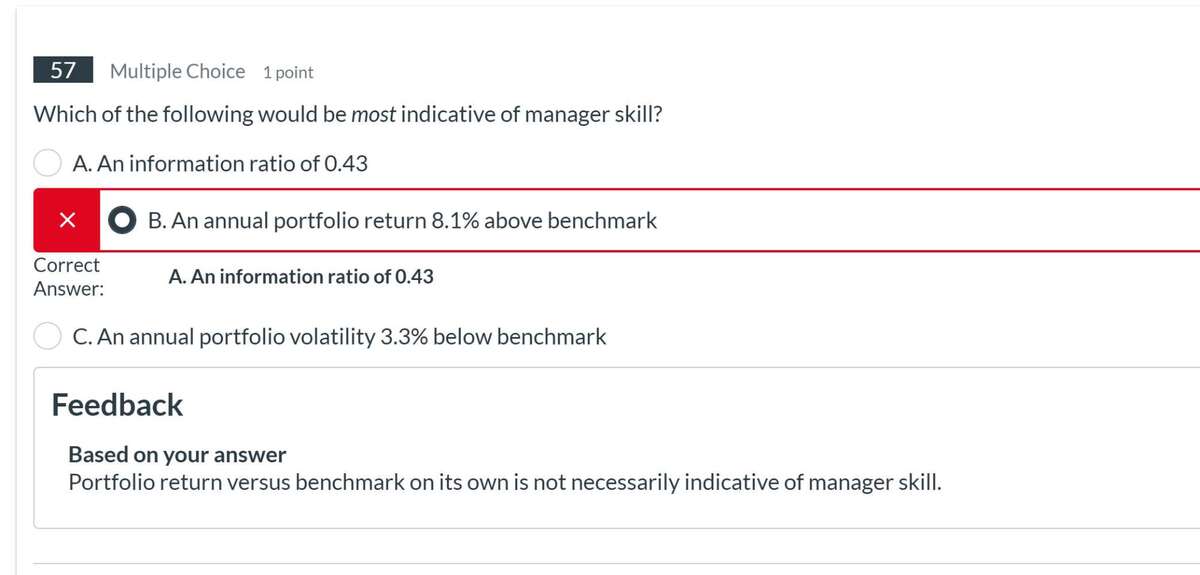
Task: Click the red X incorrect-answer icon
Action: pos(66,221)
